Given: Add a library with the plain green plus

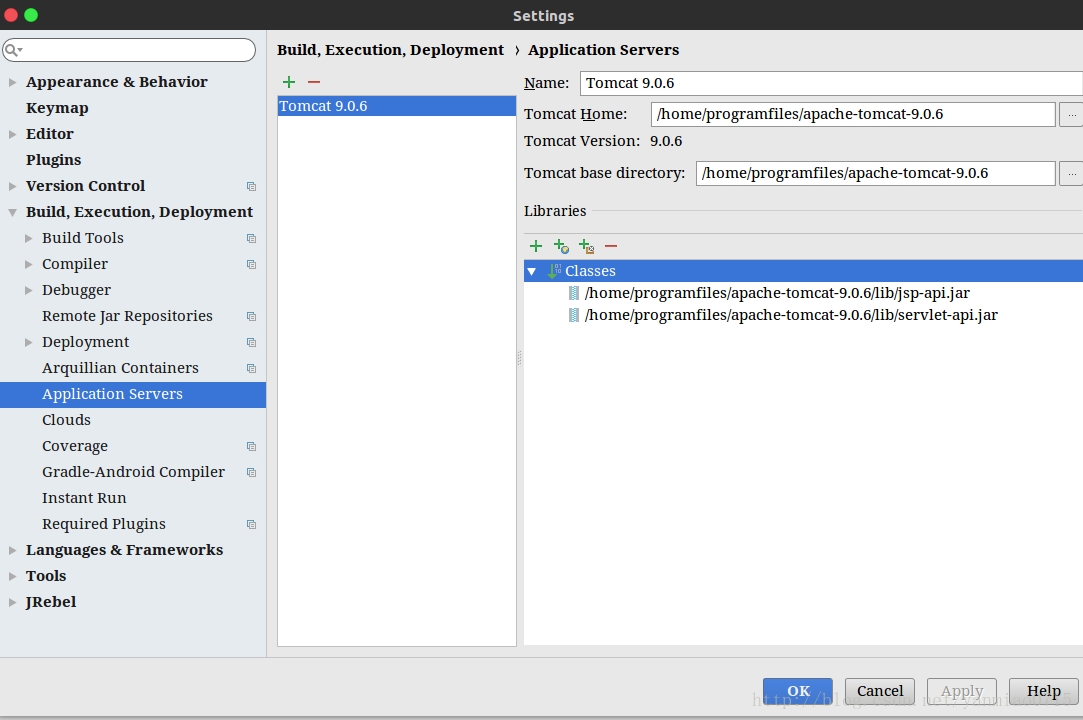Looking at the screenshot, I should [536, 246].
